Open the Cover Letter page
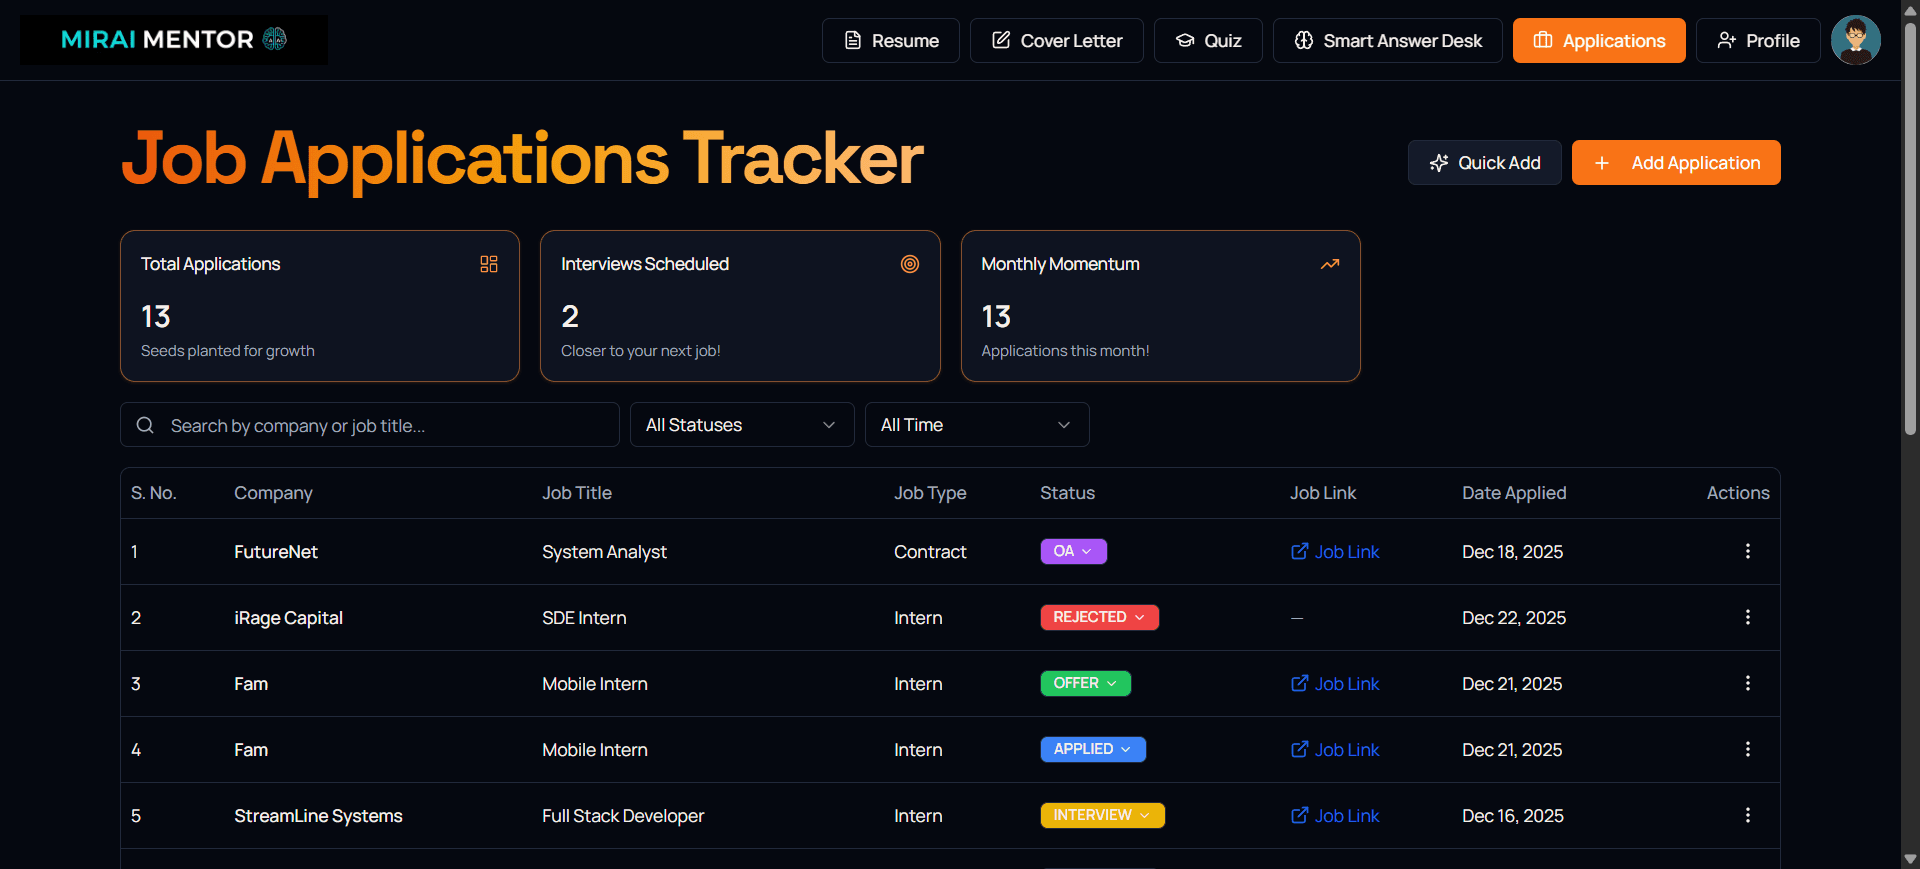Screen dimensions: 1920x869 (1056, 41)
